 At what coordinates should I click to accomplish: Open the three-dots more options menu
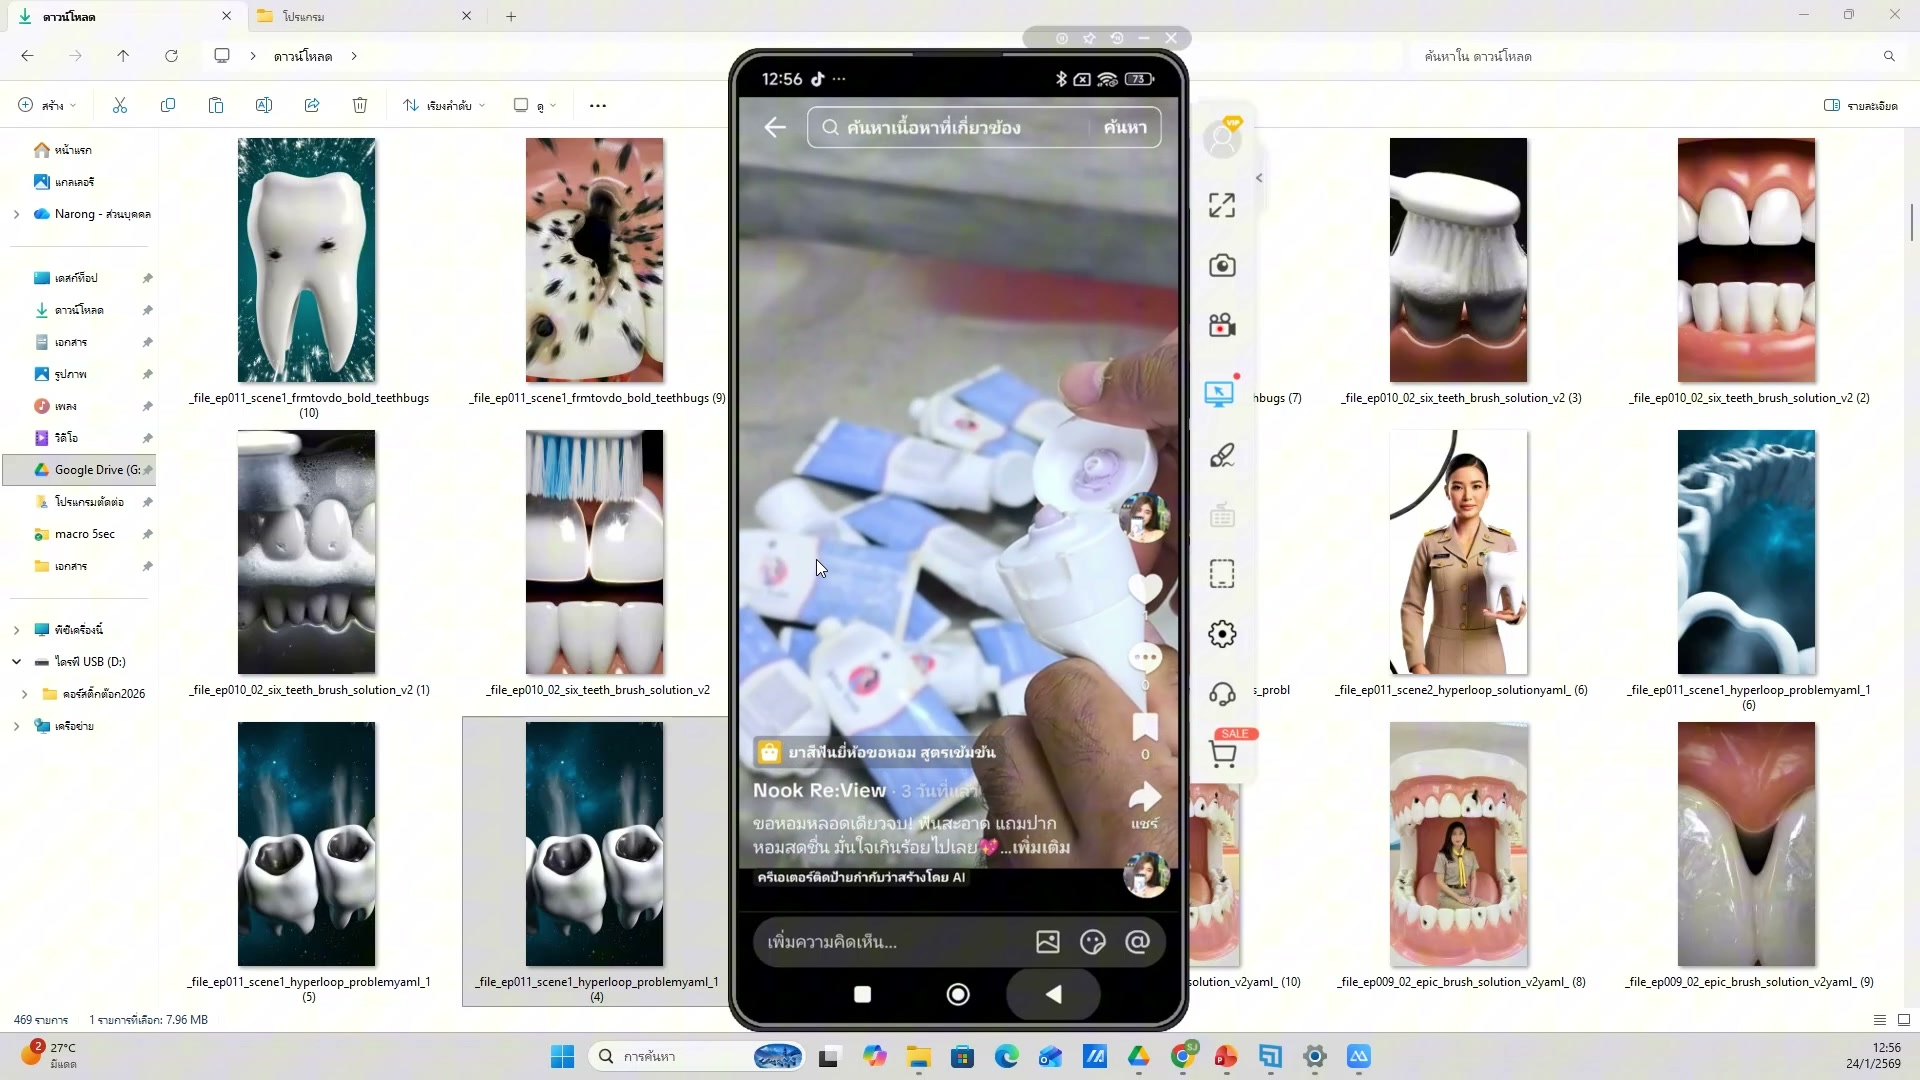click(x=598, y=105)
